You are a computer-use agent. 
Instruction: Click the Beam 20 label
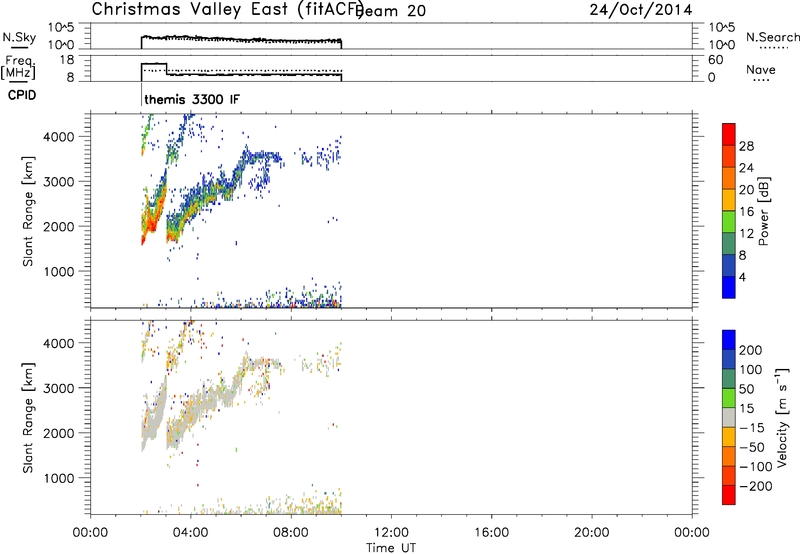click(391, 10)
